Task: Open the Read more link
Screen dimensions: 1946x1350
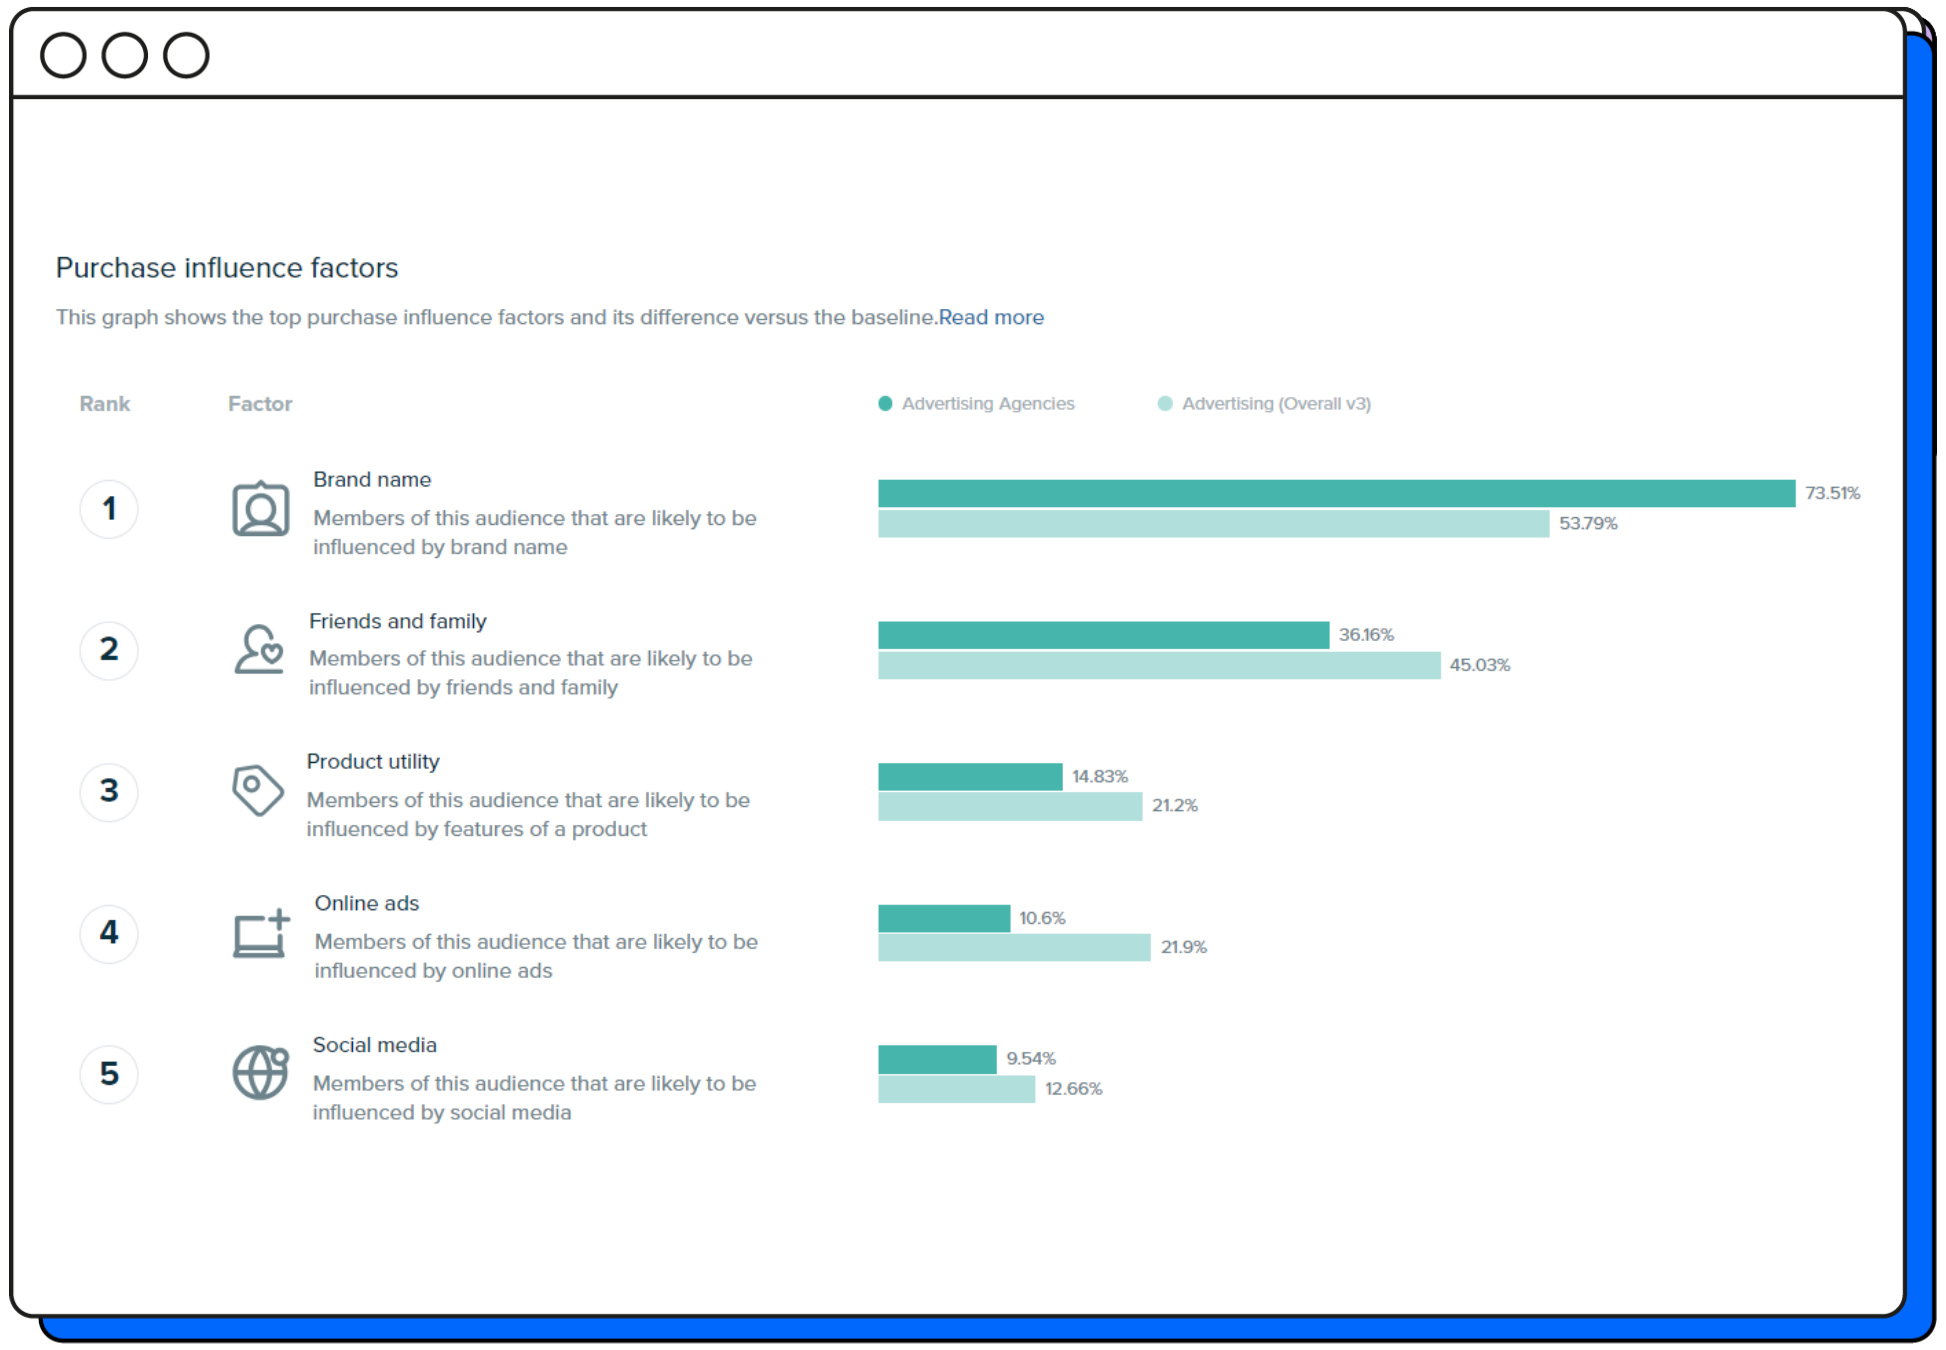Action: pyautogui.click(x=990, y=317)
